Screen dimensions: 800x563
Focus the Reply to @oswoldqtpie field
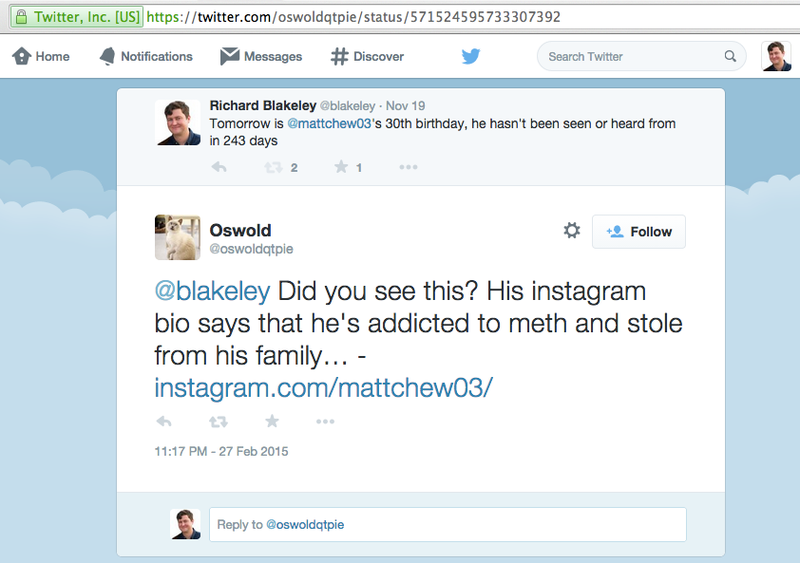[x=447, y=524]
